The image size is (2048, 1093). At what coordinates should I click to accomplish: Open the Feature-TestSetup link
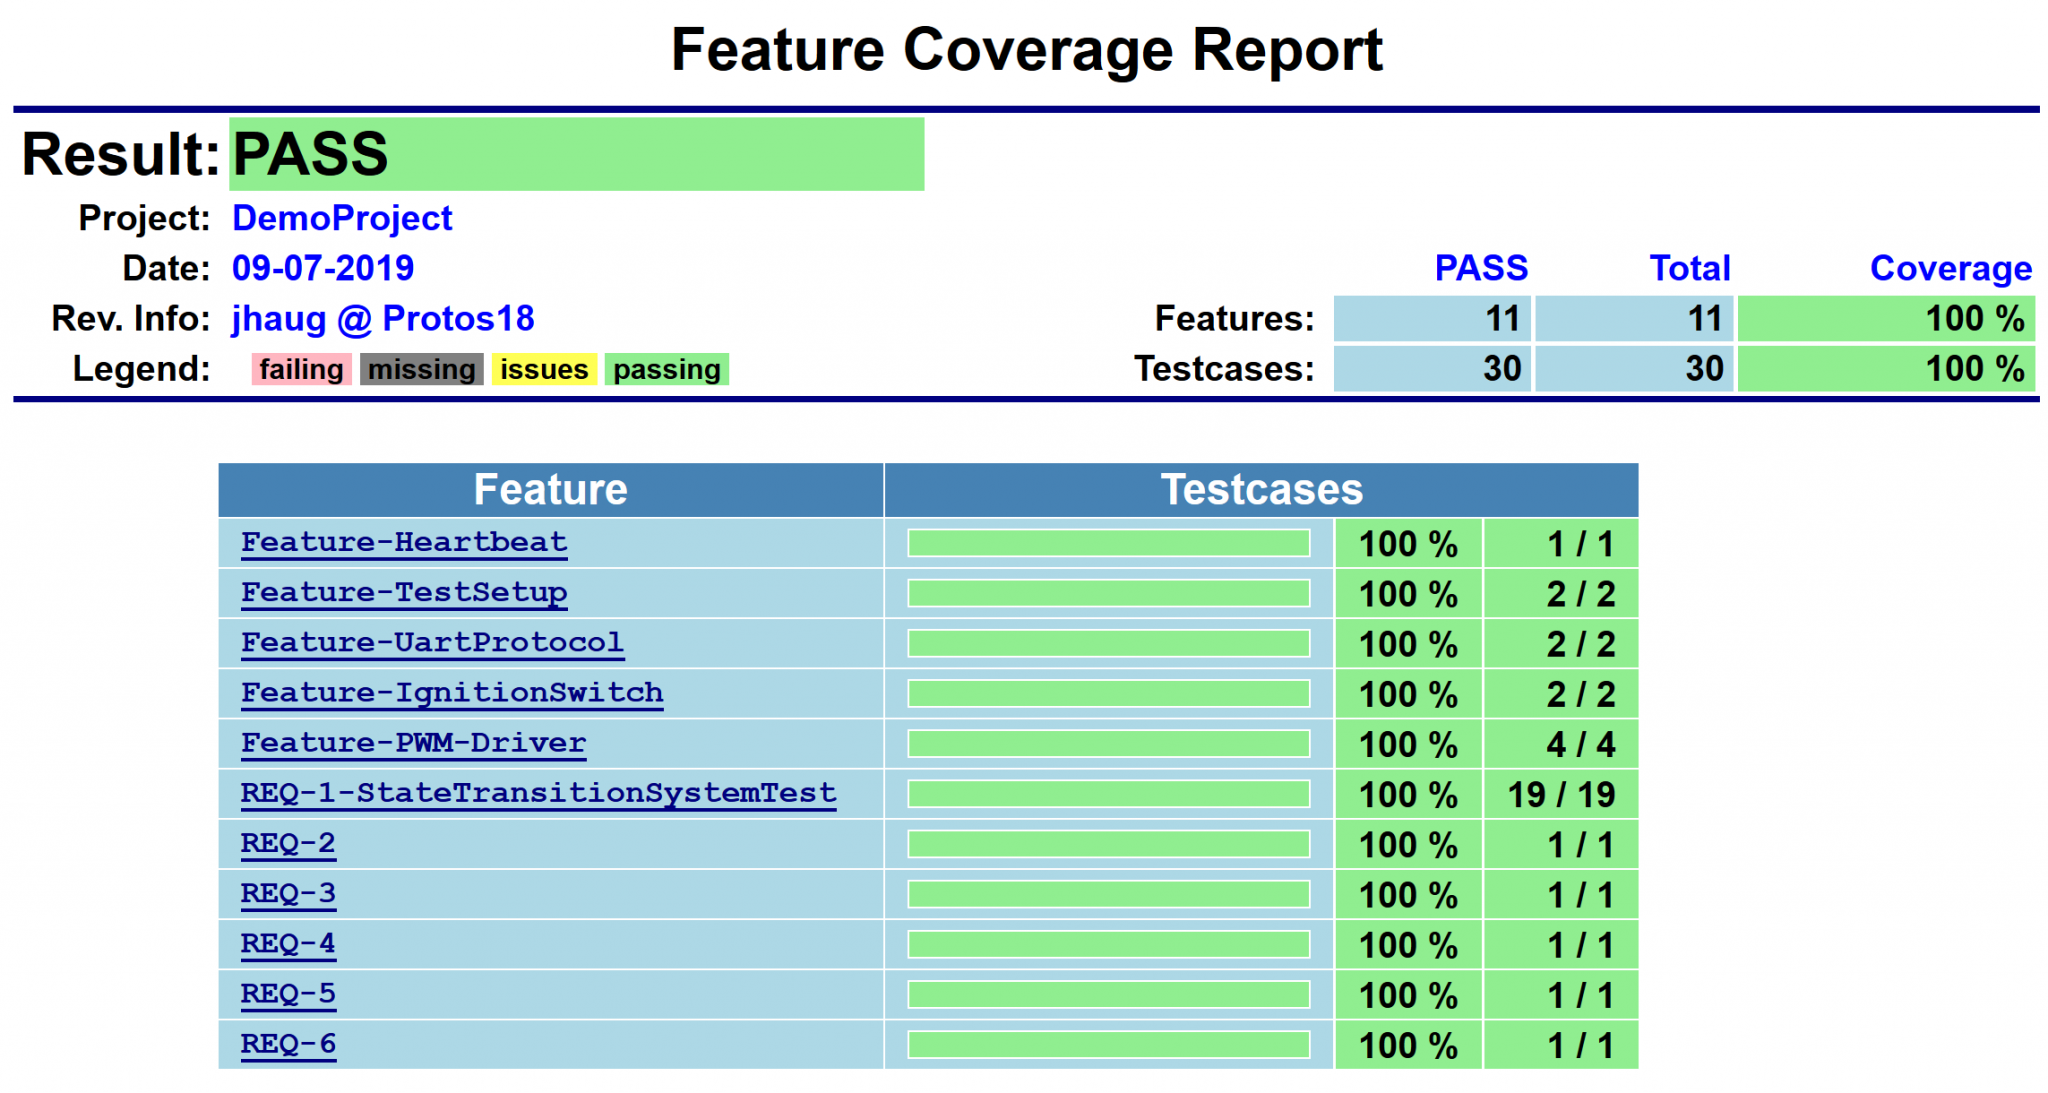(404, 592)
